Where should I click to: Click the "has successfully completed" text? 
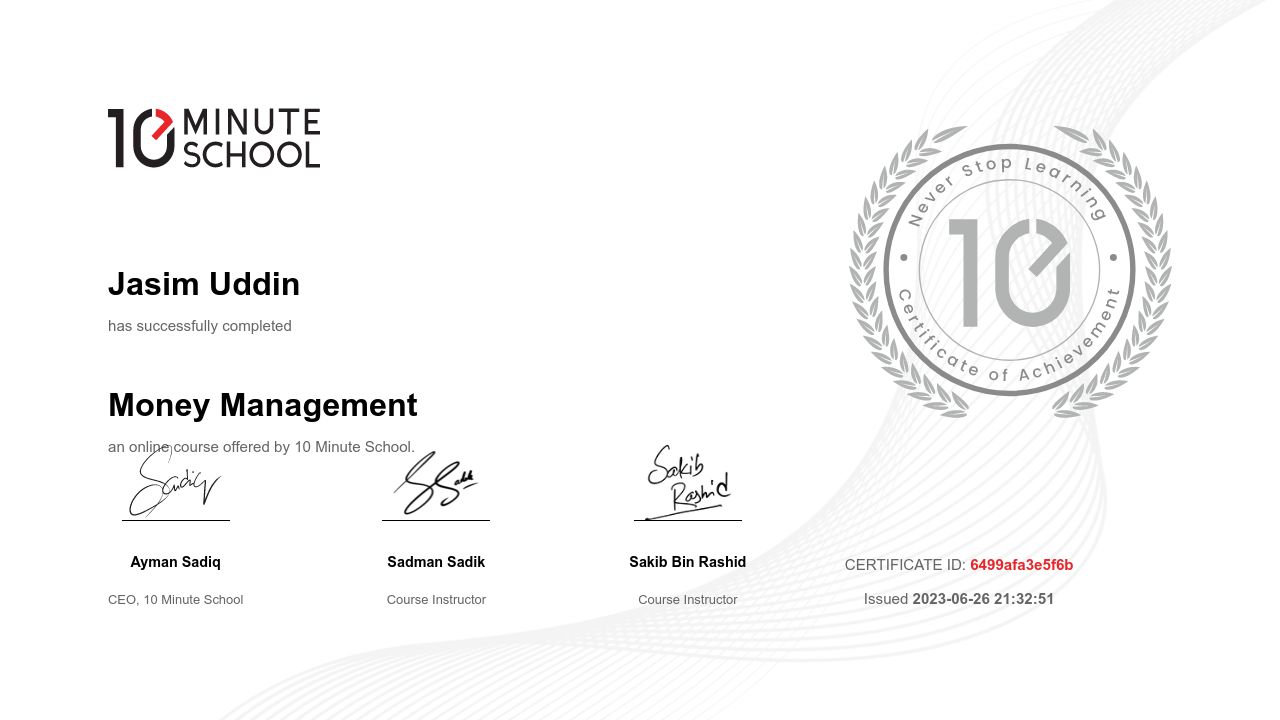200,326
